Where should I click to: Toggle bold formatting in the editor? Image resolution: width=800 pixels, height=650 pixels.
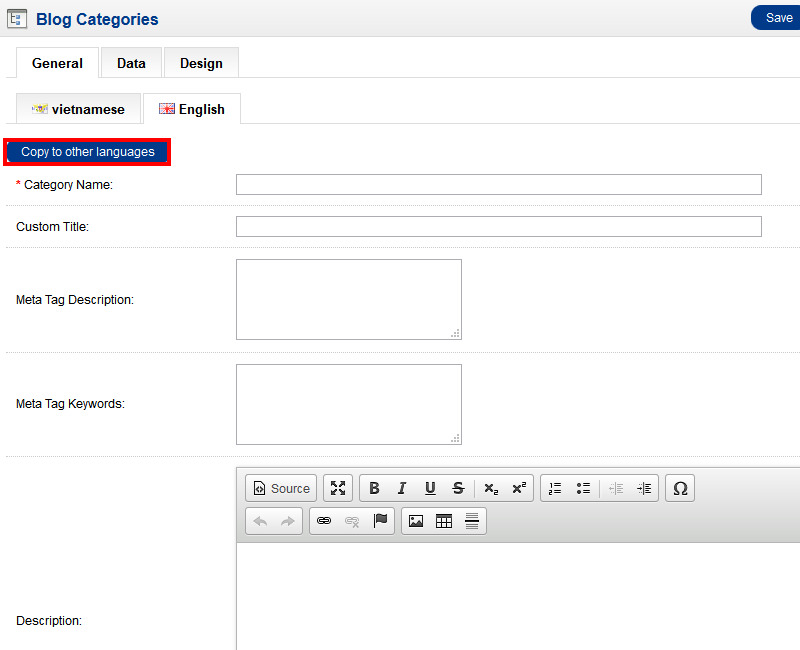point(374,488)
